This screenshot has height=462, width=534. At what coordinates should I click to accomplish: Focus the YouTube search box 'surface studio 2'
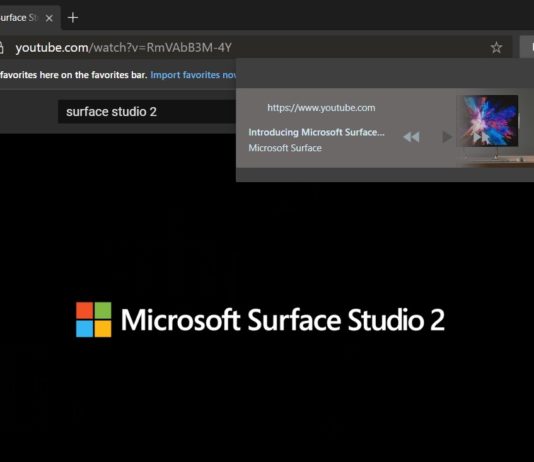pyautogui.click(x=147, y=112)
